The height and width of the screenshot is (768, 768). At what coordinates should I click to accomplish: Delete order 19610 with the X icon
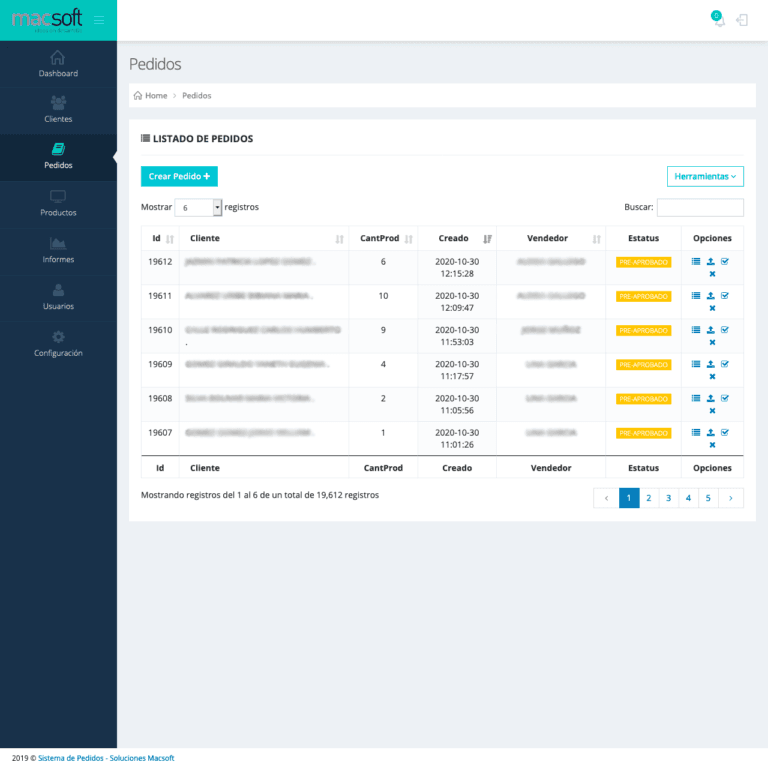712,342
